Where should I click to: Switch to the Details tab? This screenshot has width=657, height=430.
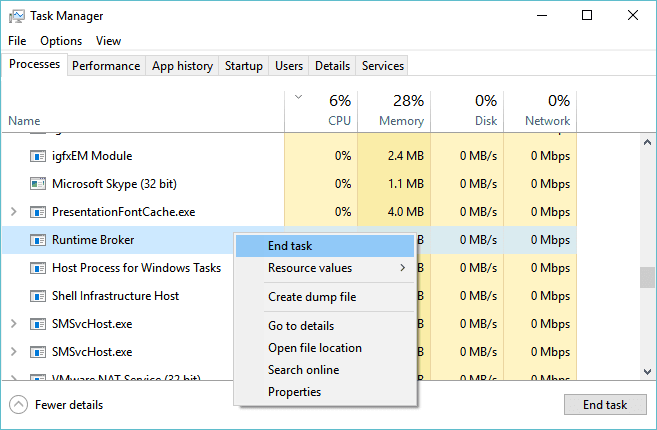(x=332, y=66)
